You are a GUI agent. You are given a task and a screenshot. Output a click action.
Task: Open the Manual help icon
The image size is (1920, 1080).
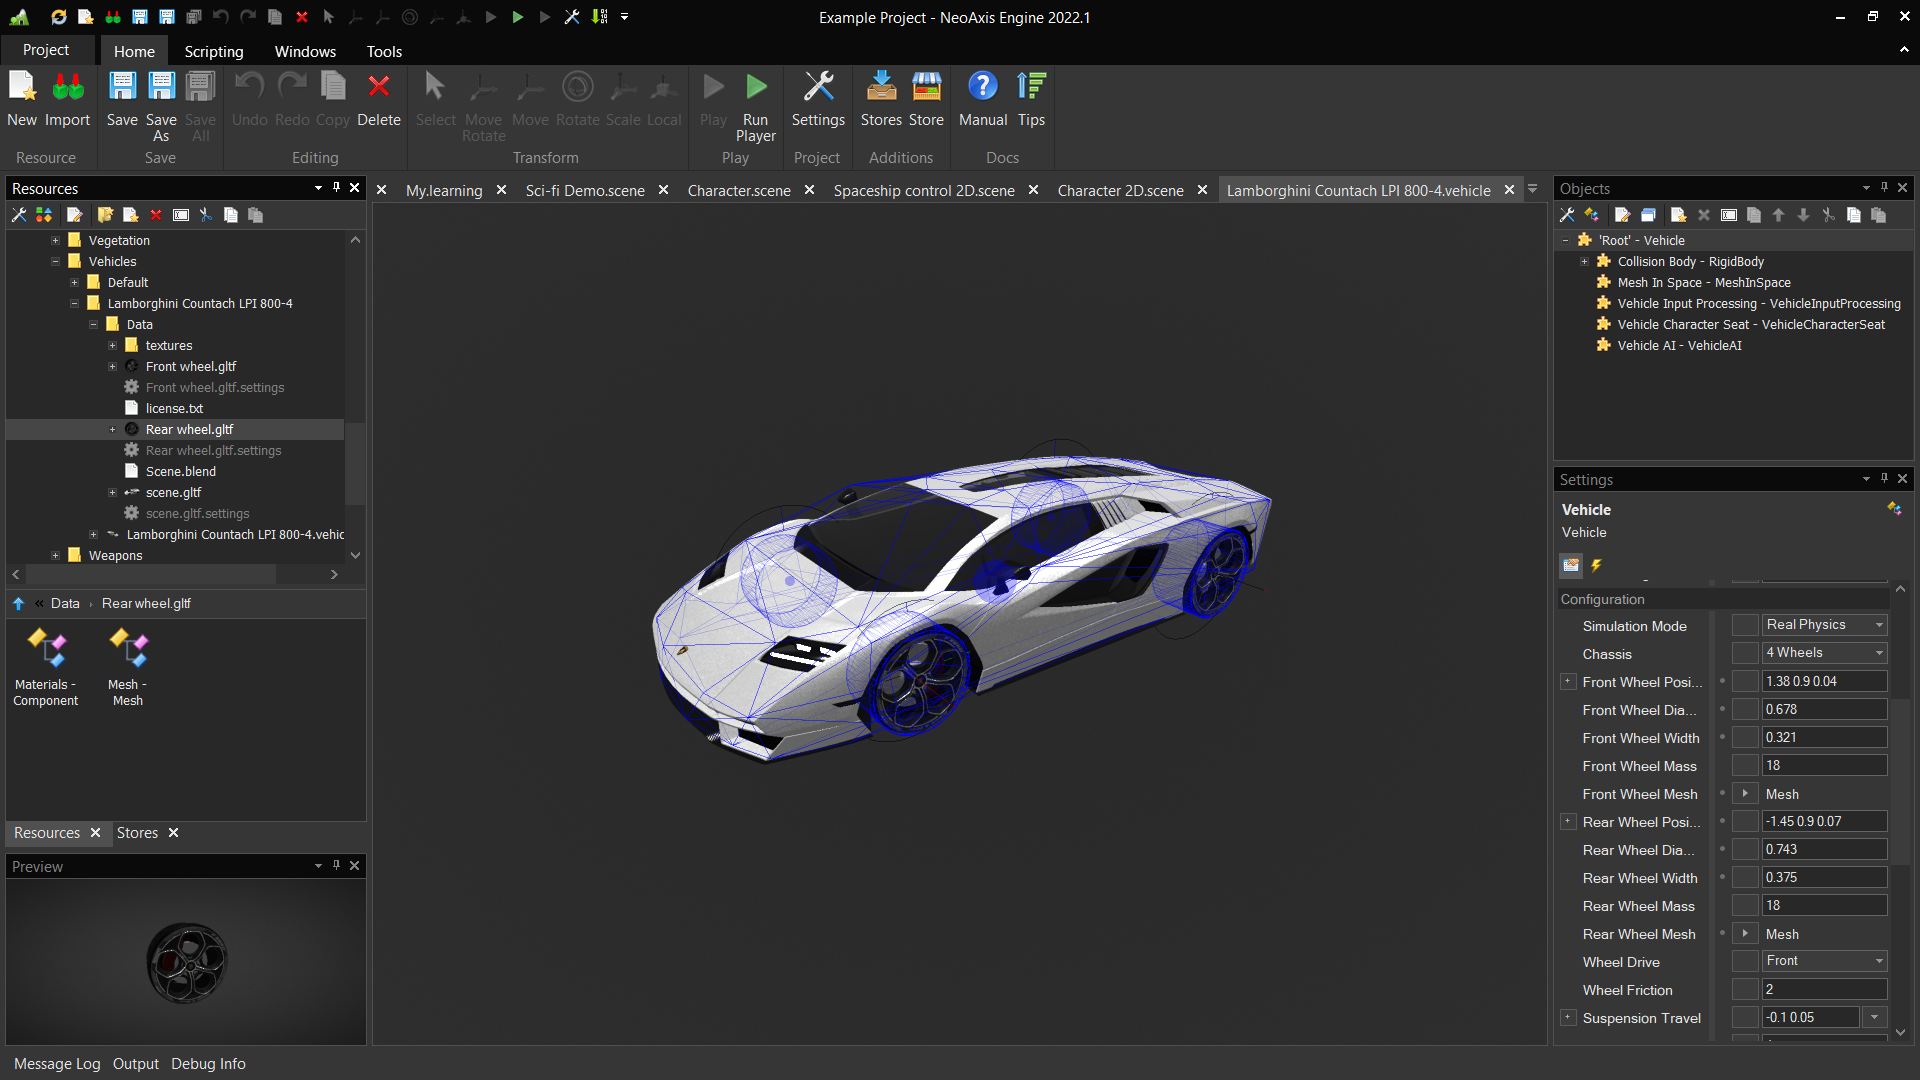tap(982, 88)
